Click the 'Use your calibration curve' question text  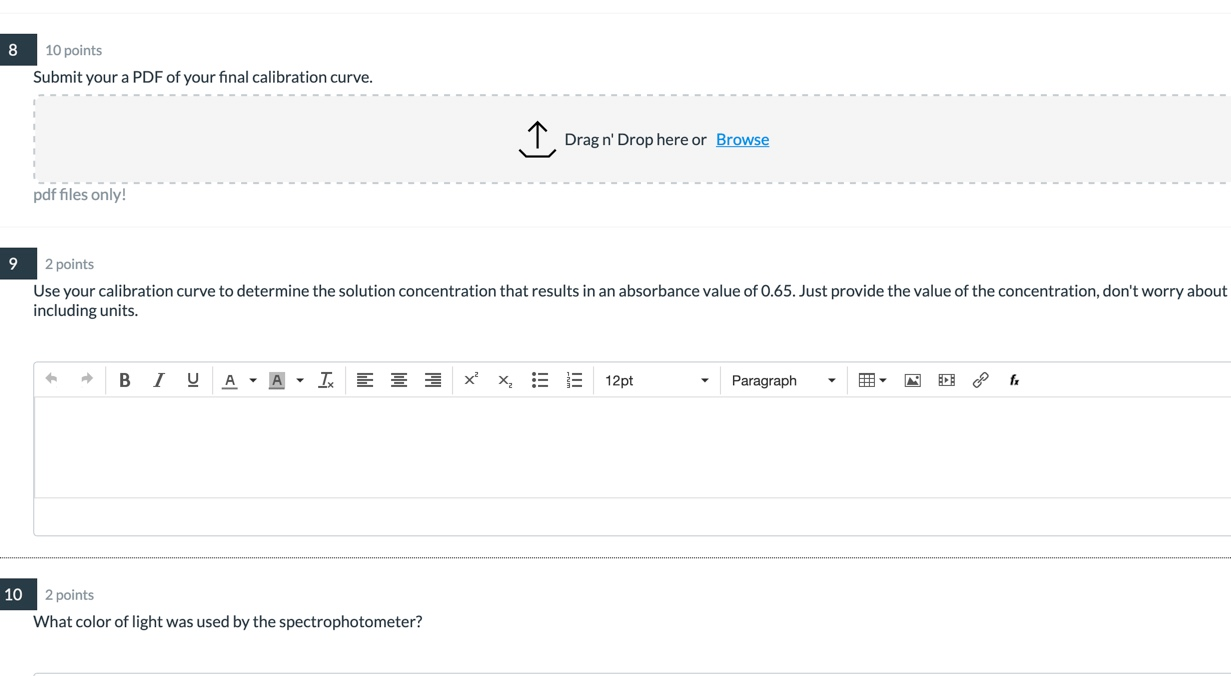point(630,300)
